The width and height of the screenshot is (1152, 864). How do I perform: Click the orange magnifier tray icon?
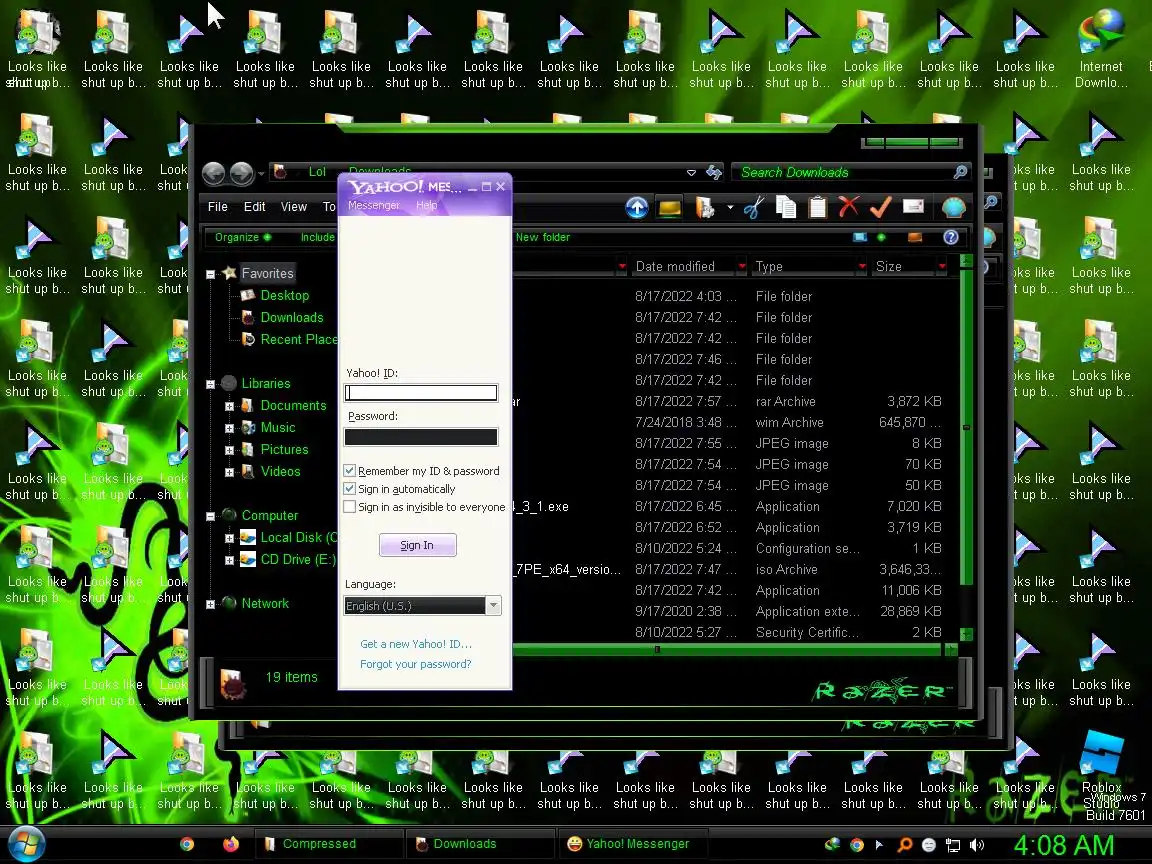[x=905, y=845]
